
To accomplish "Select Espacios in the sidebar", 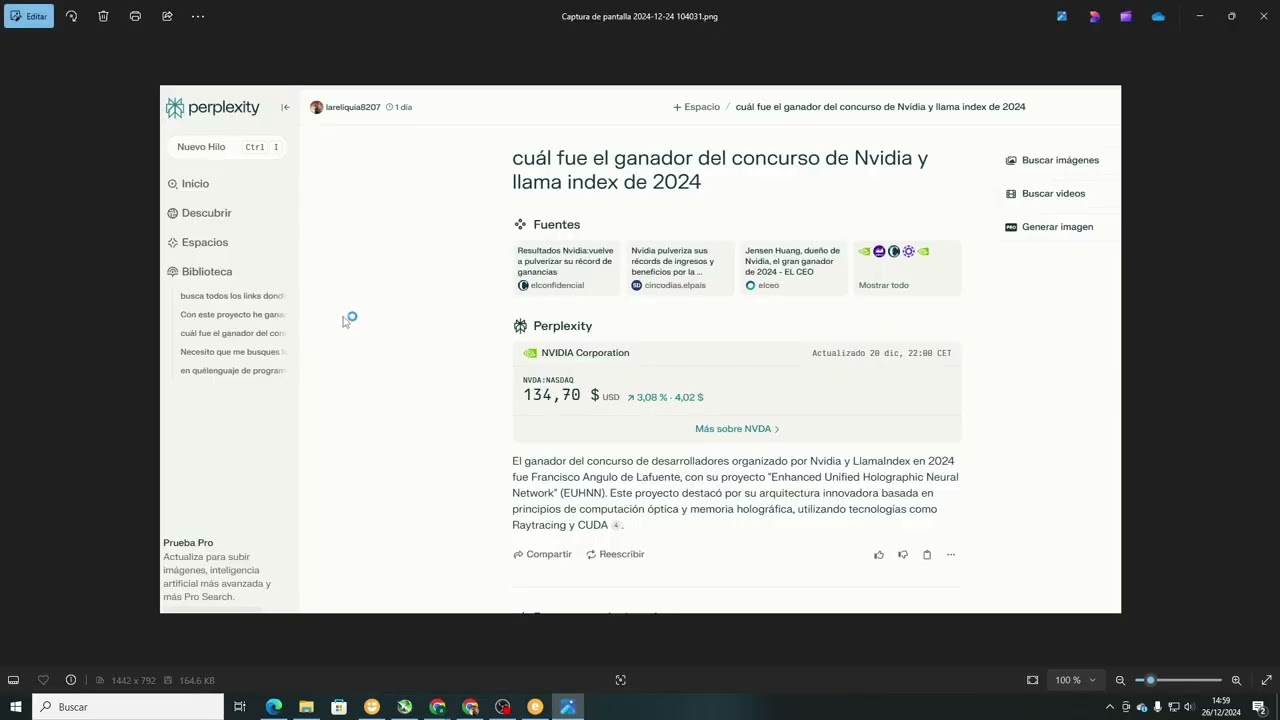I will click(197, 242).
